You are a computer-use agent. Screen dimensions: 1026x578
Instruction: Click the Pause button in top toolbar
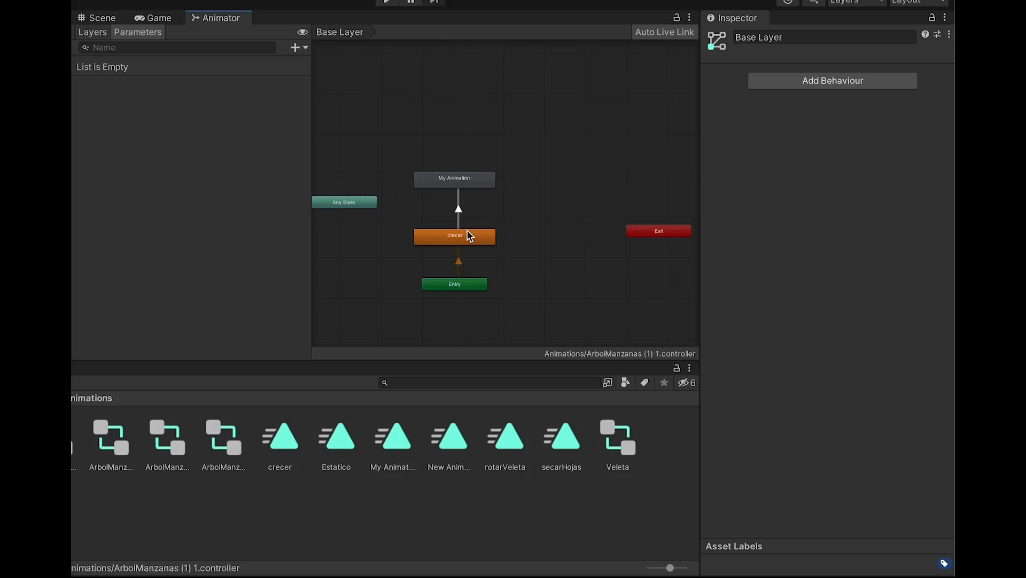pyautogui.click(x=410, y=2)
